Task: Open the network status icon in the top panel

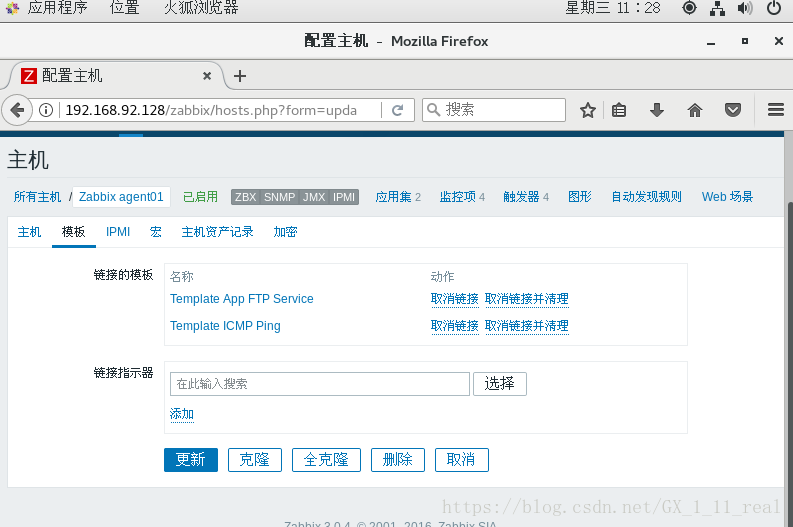Action: 717,8
